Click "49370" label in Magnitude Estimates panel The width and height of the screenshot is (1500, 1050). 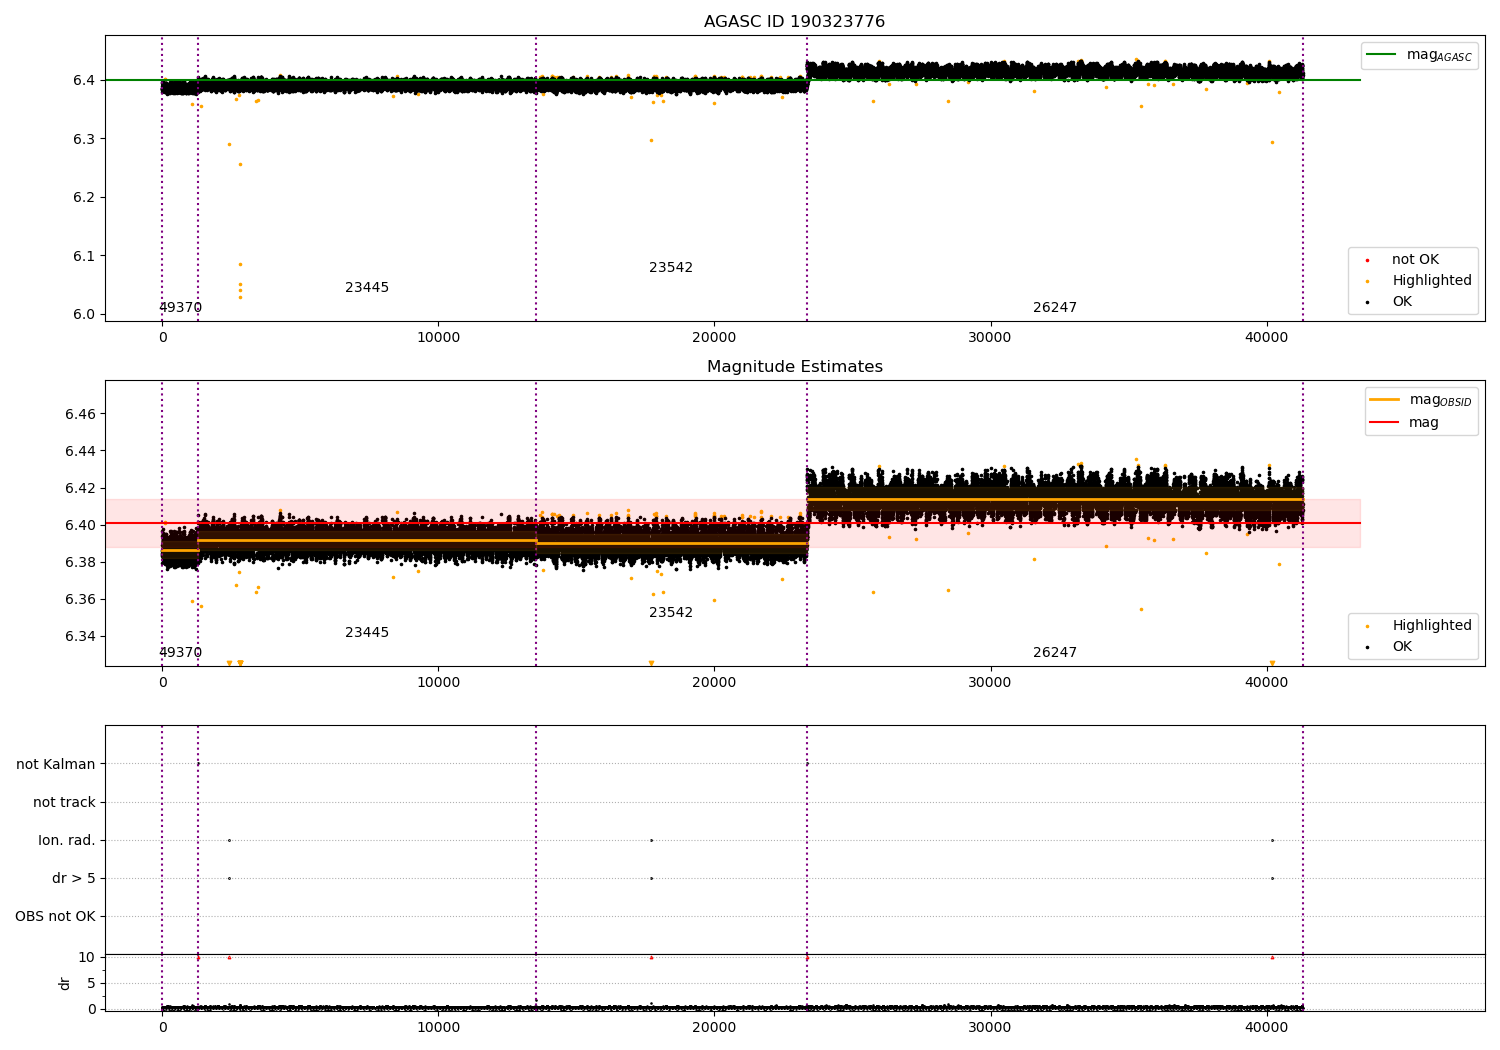point(180,653)
